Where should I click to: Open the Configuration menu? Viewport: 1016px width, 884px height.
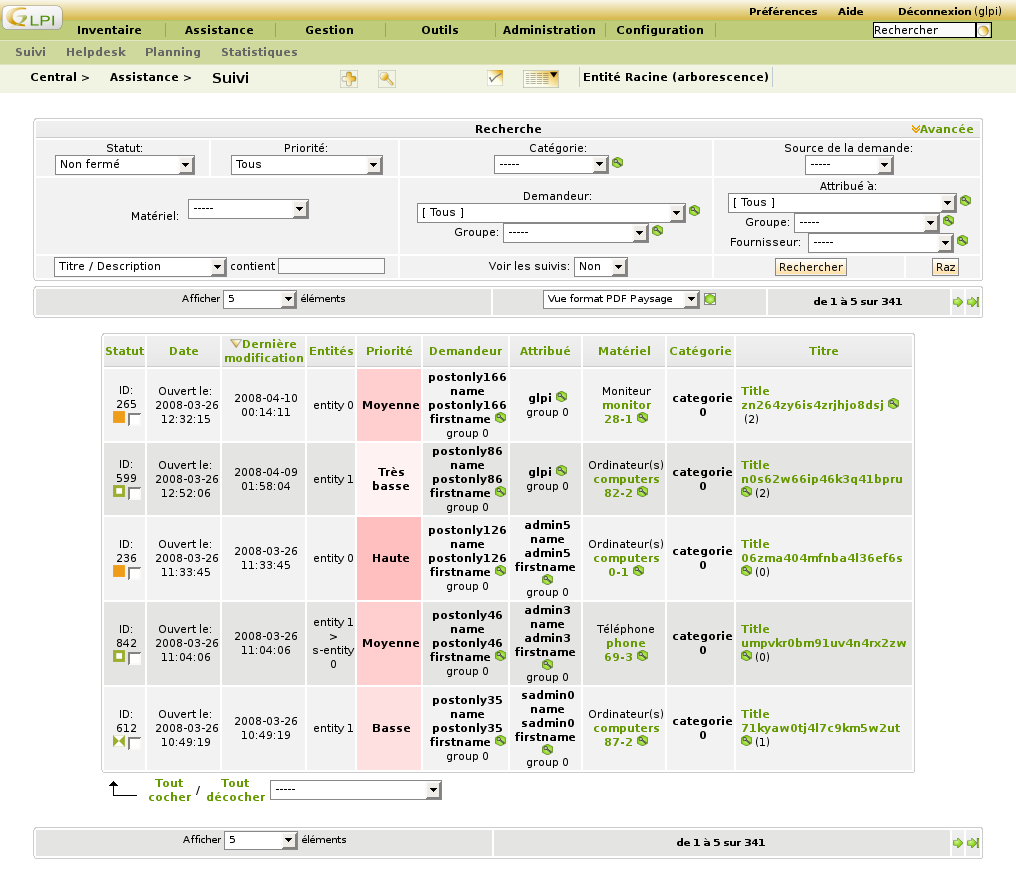point(660,30)
